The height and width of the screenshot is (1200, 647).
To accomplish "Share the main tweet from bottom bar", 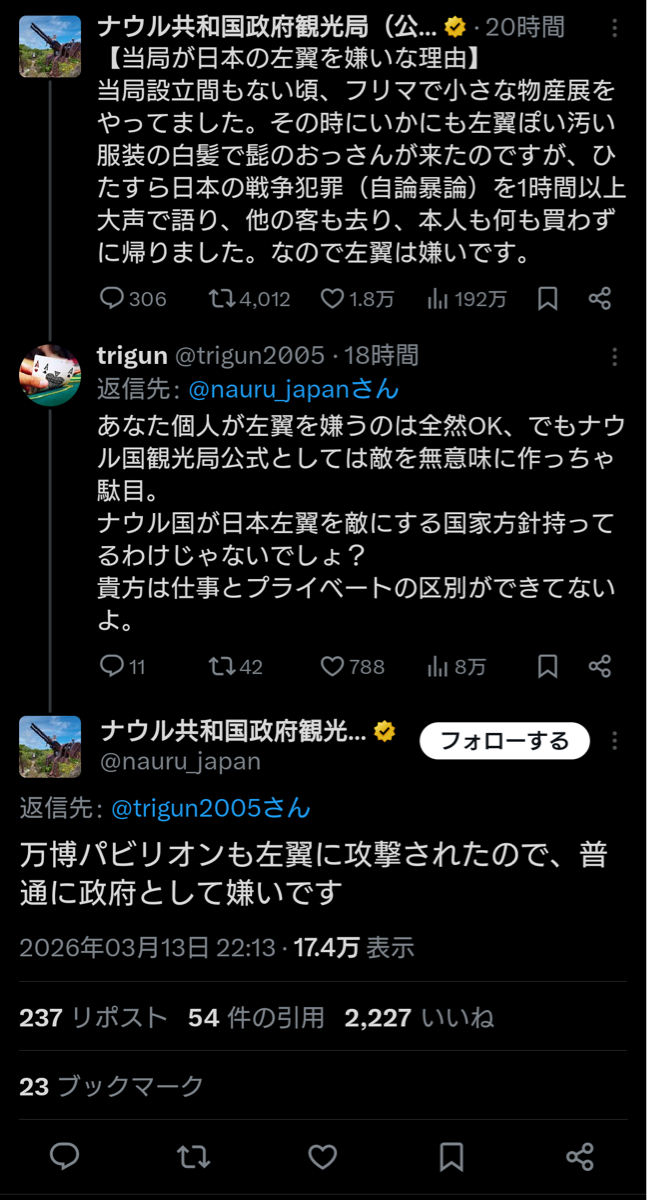I will point(580,1157).
